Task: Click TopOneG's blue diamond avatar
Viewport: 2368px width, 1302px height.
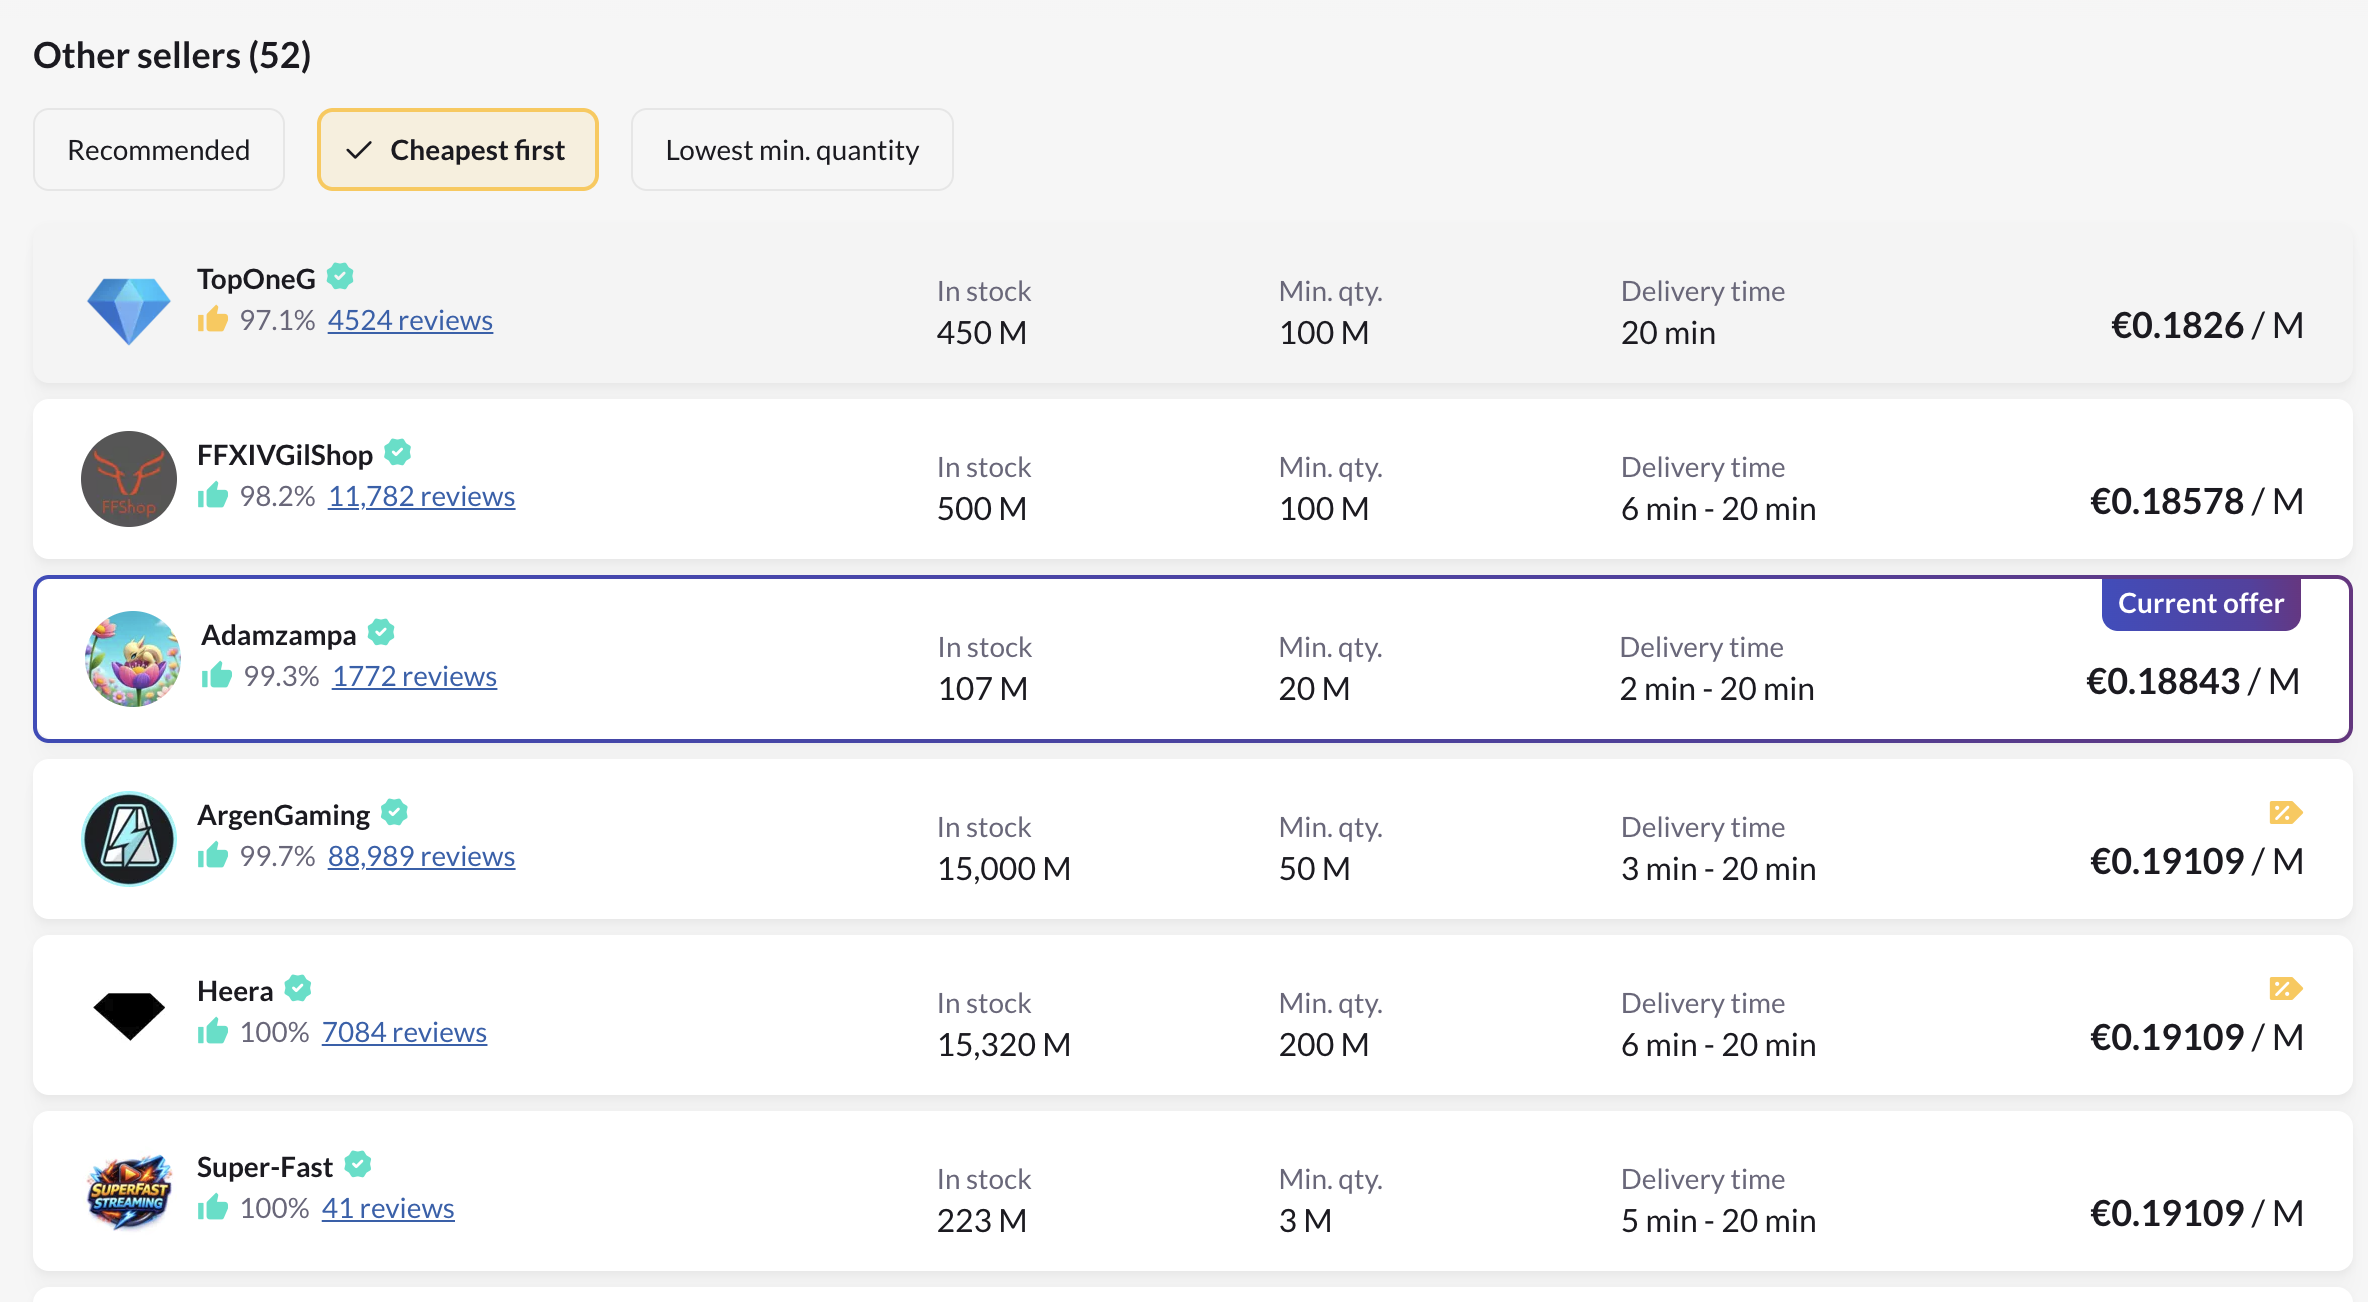Action: pyautogui.click(x=129, y=308)
